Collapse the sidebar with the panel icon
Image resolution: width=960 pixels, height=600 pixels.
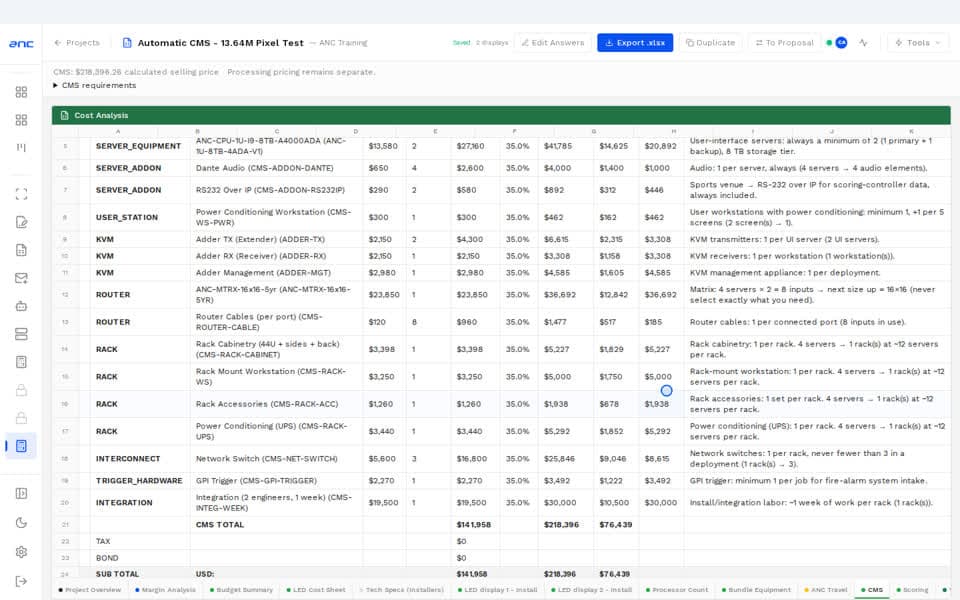(21, 493)
